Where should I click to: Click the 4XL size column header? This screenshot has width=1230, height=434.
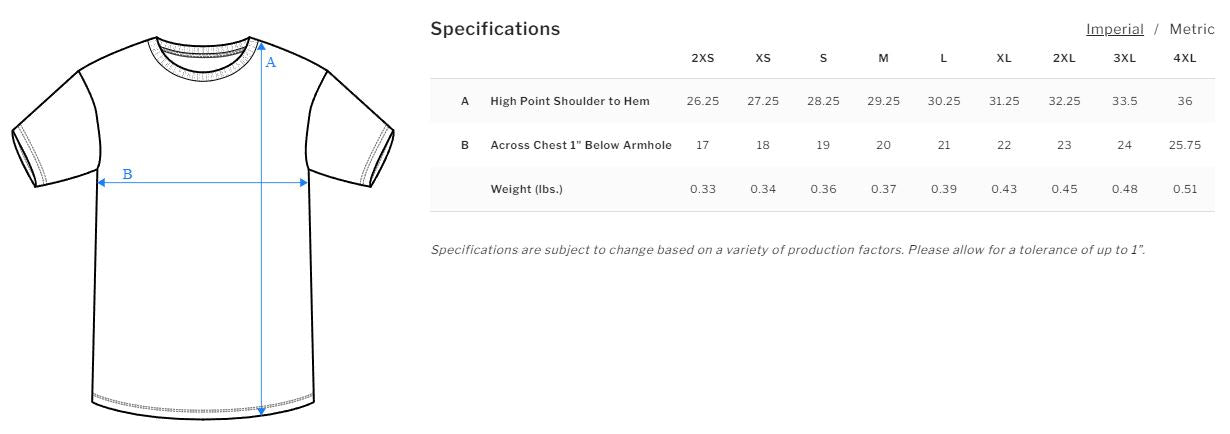click(1184, 58)
